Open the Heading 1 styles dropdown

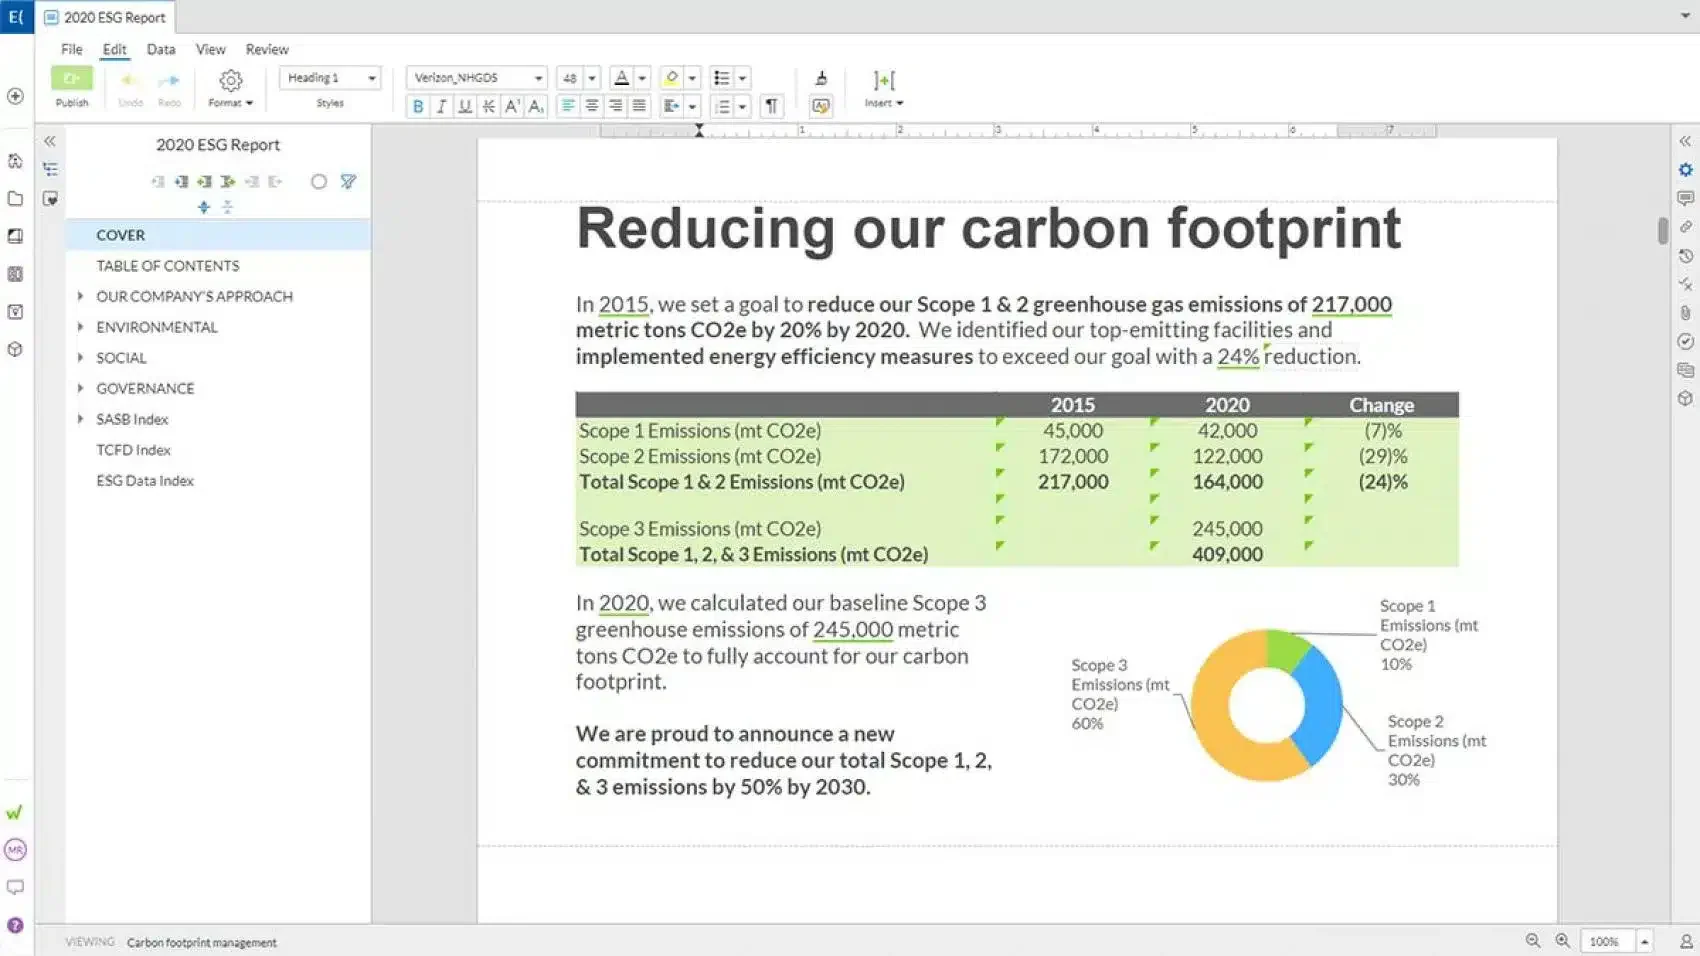tap(329, 78)
